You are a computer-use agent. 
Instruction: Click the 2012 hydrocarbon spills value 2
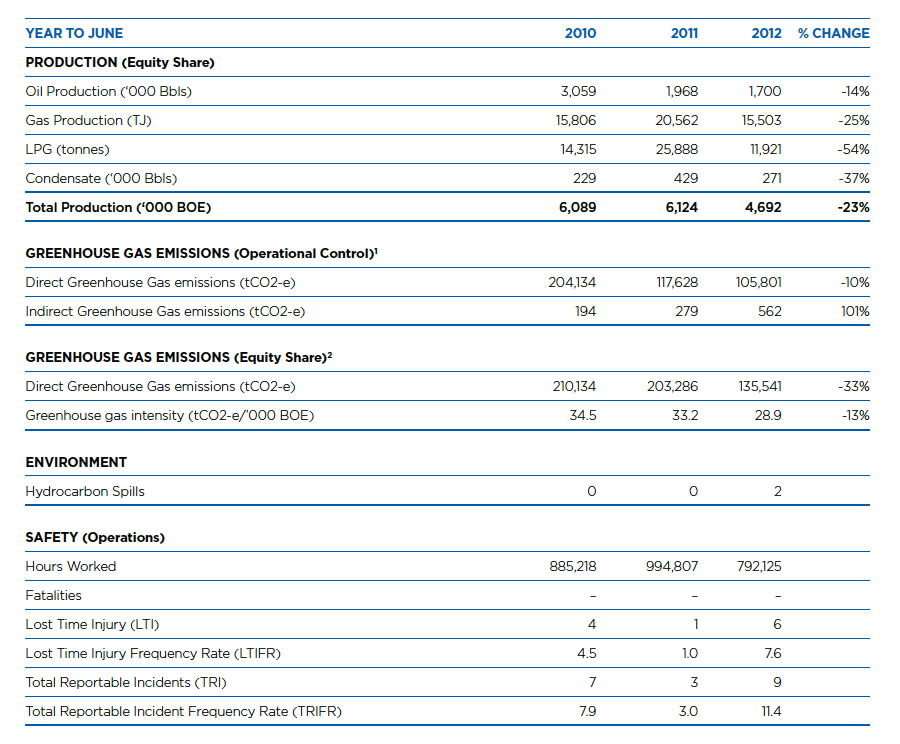click(778, 491)
